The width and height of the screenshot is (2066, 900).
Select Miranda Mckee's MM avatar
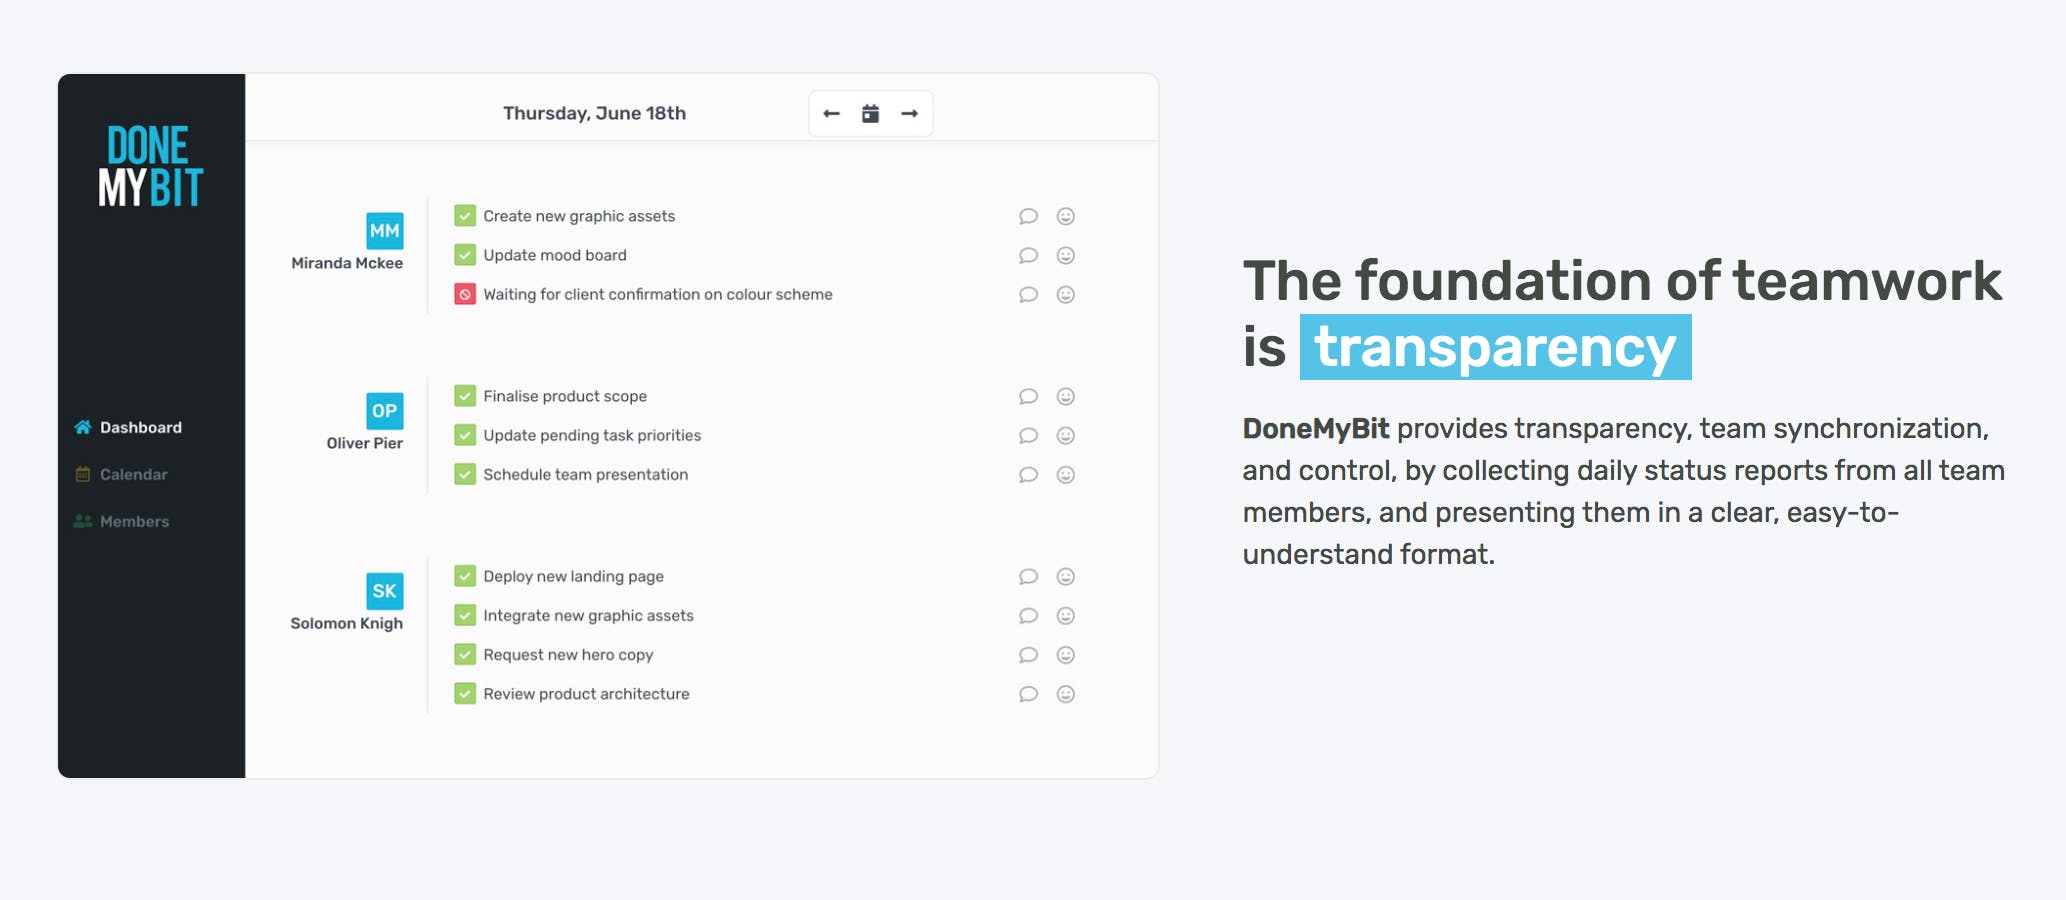pos(385,231)
